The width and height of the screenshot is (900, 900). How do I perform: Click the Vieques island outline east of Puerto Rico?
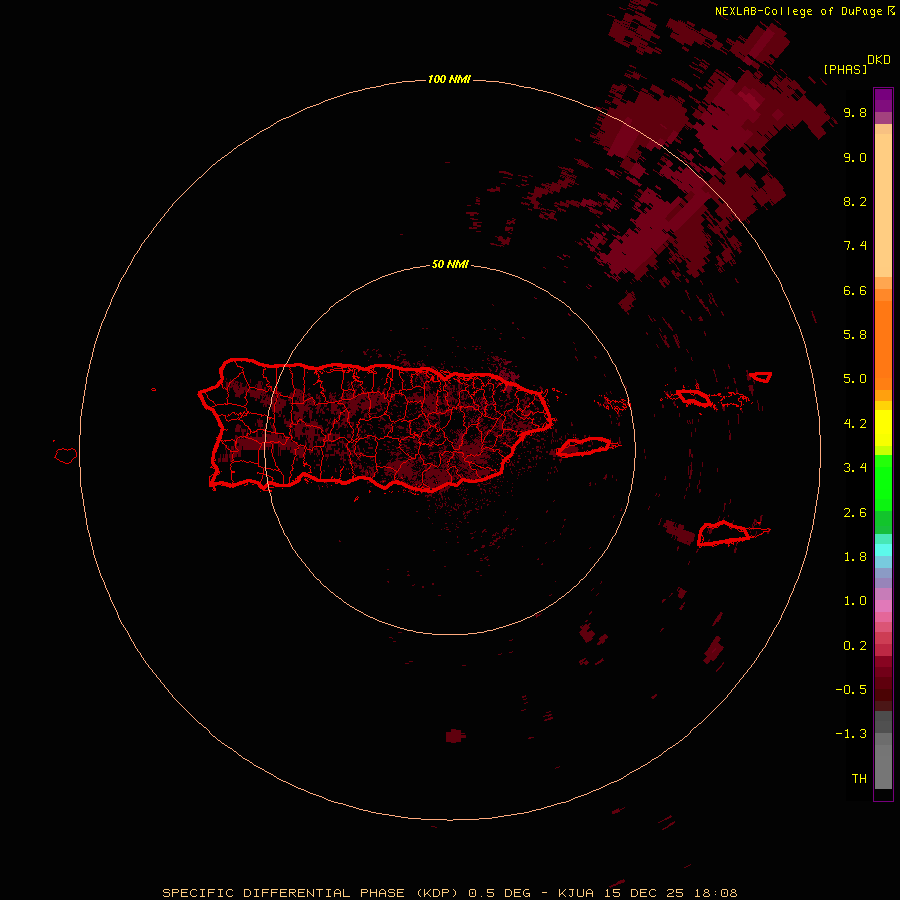pos(583,447)
